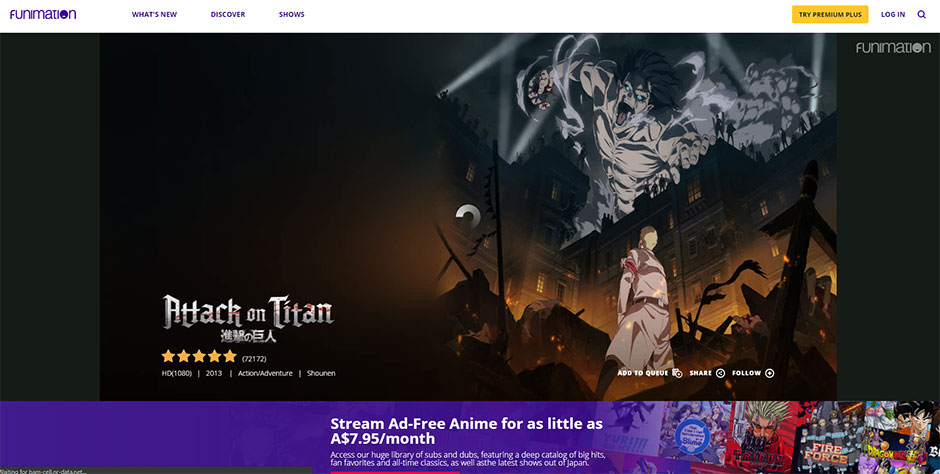
Task: Click the Trigun poster thumbnail
Action: point(759,437)
